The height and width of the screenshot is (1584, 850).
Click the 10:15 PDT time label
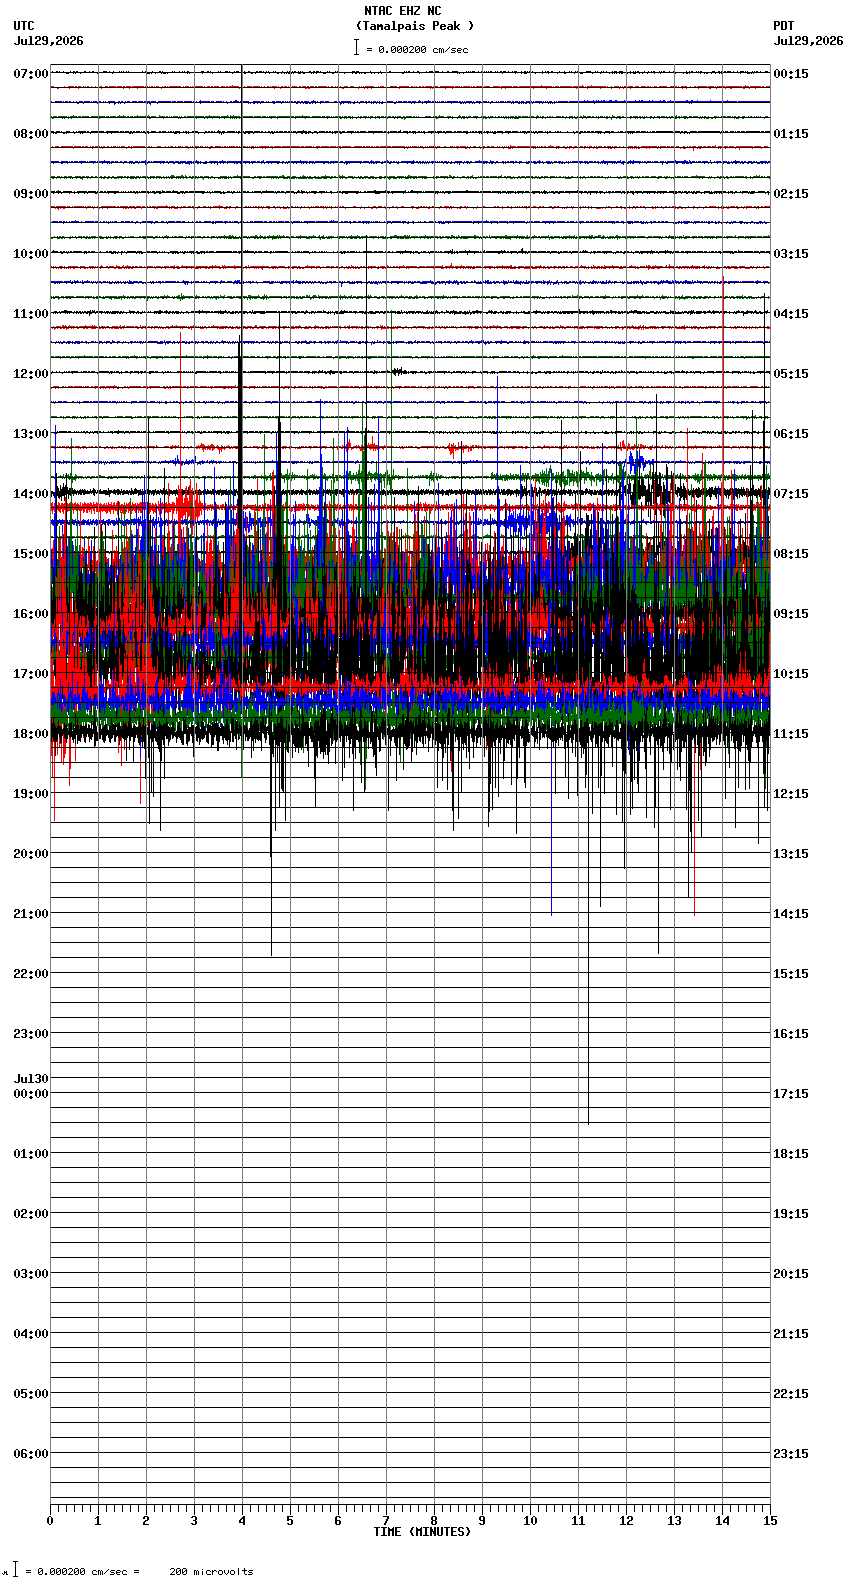point(791,674)
